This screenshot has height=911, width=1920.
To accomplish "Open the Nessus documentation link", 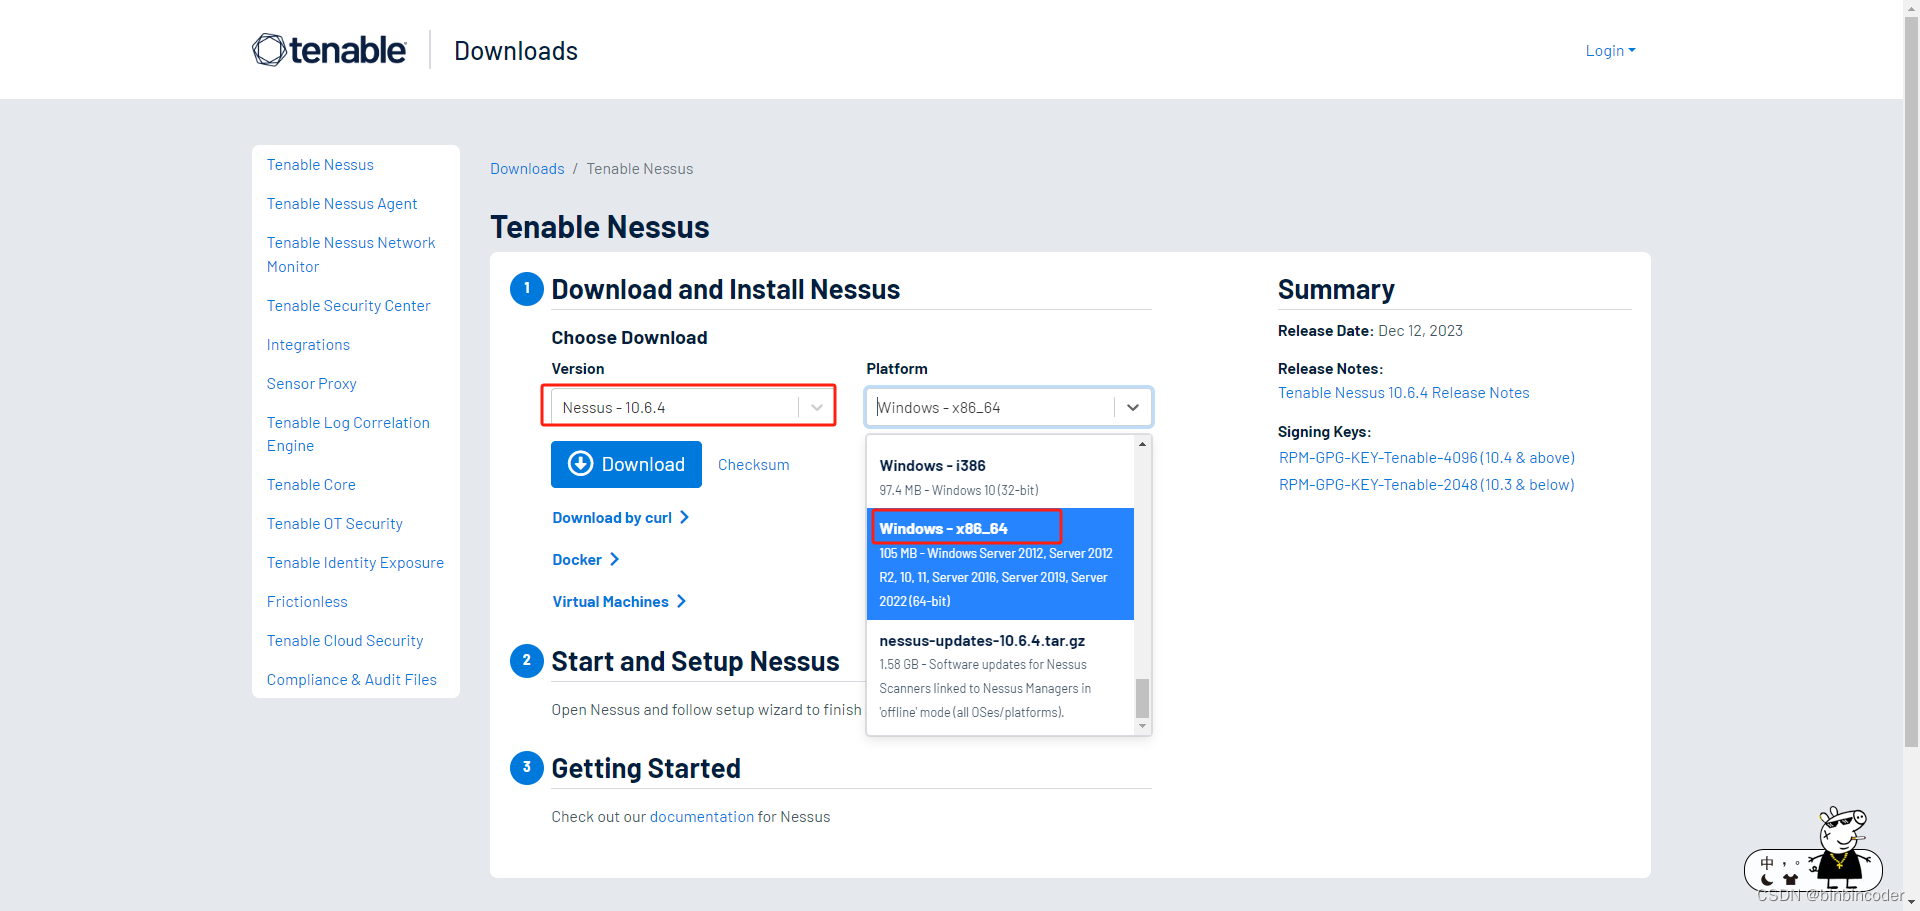I will 702,817.
